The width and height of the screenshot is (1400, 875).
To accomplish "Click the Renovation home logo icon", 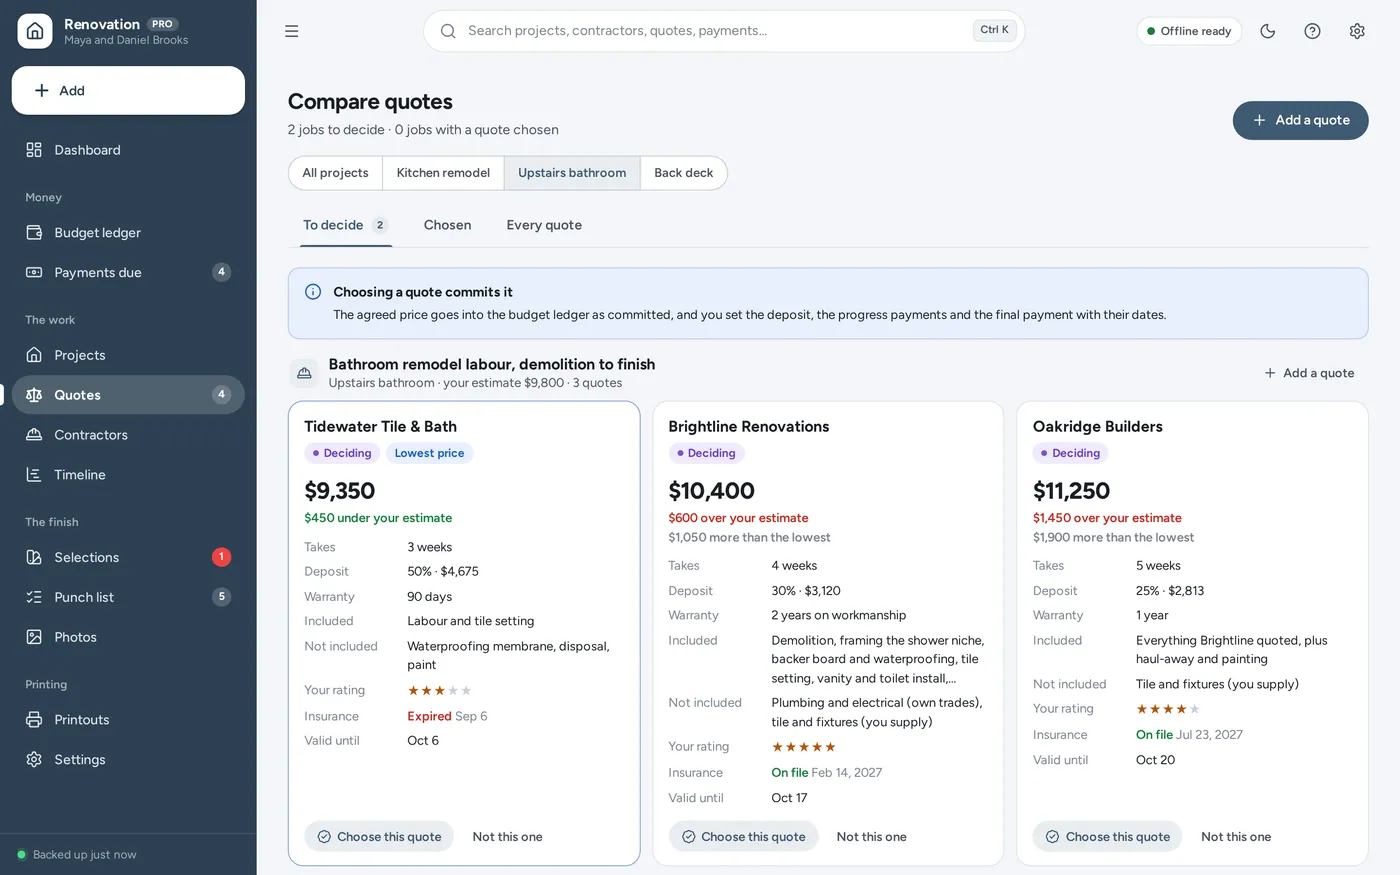I will [35, 31].
